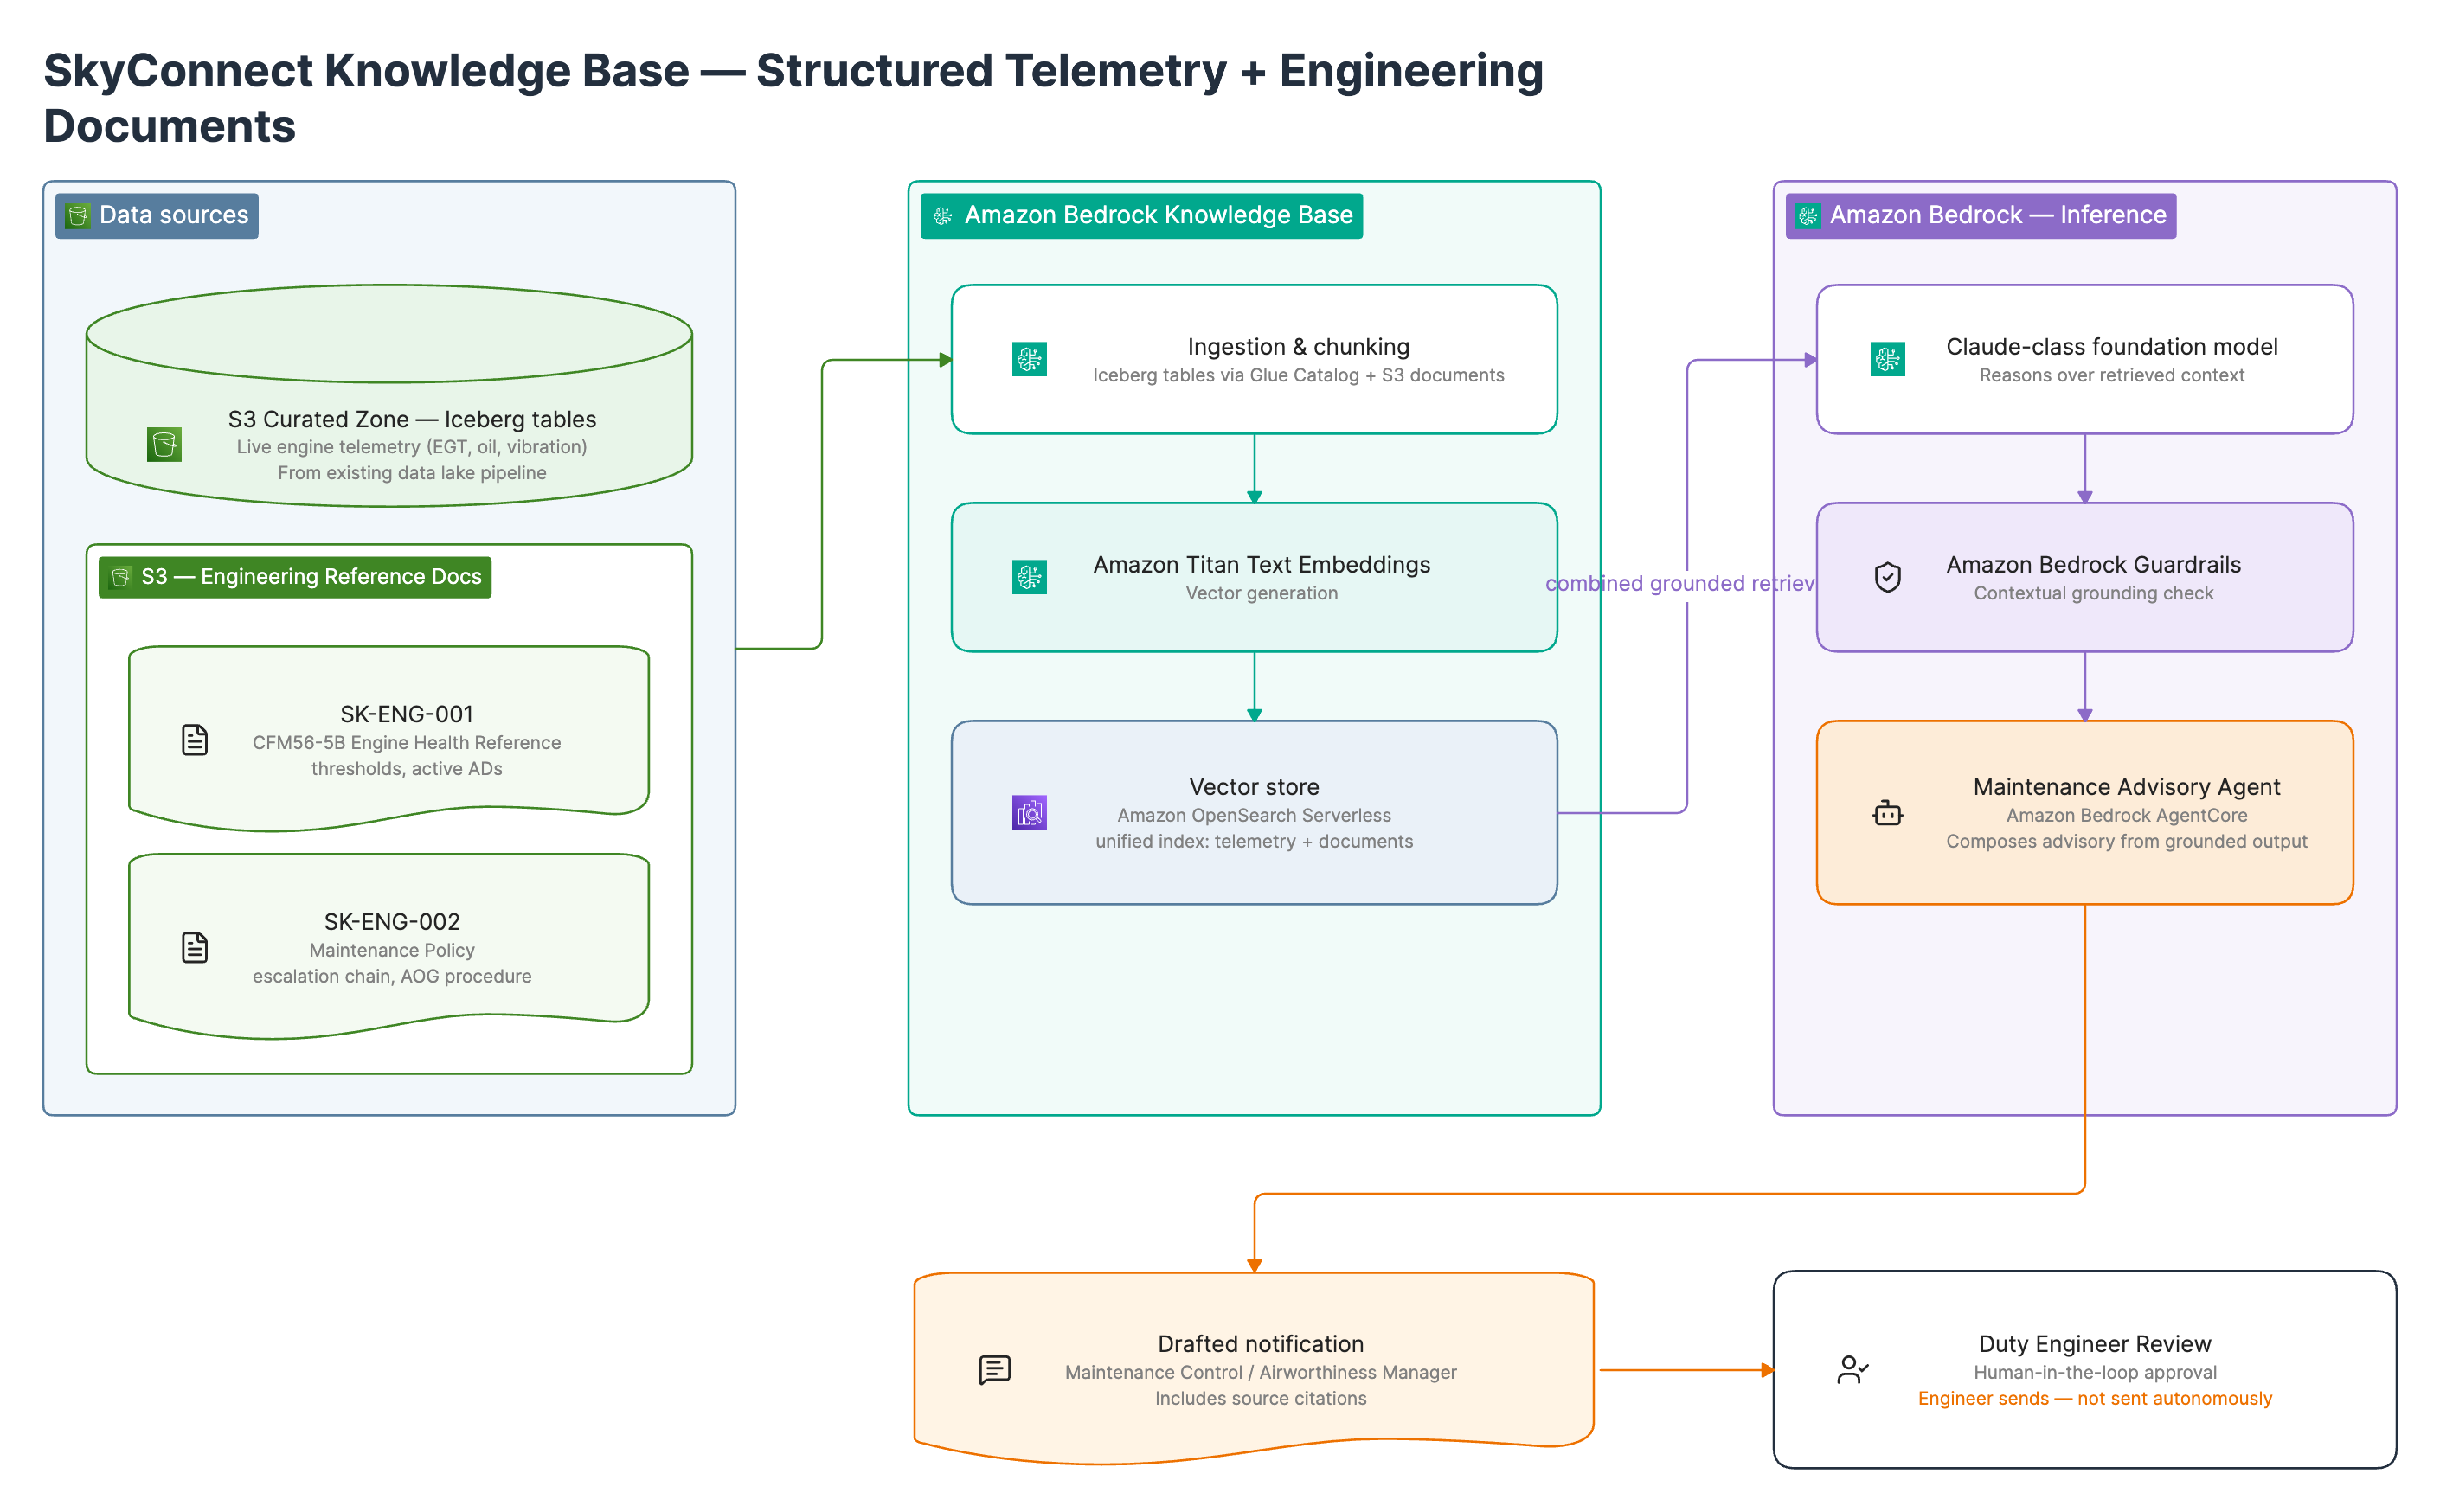Click the Bedrock icon in Ingestion & chunking
Viewport: 2440px width, 1512px height.
coord(1029,359)
